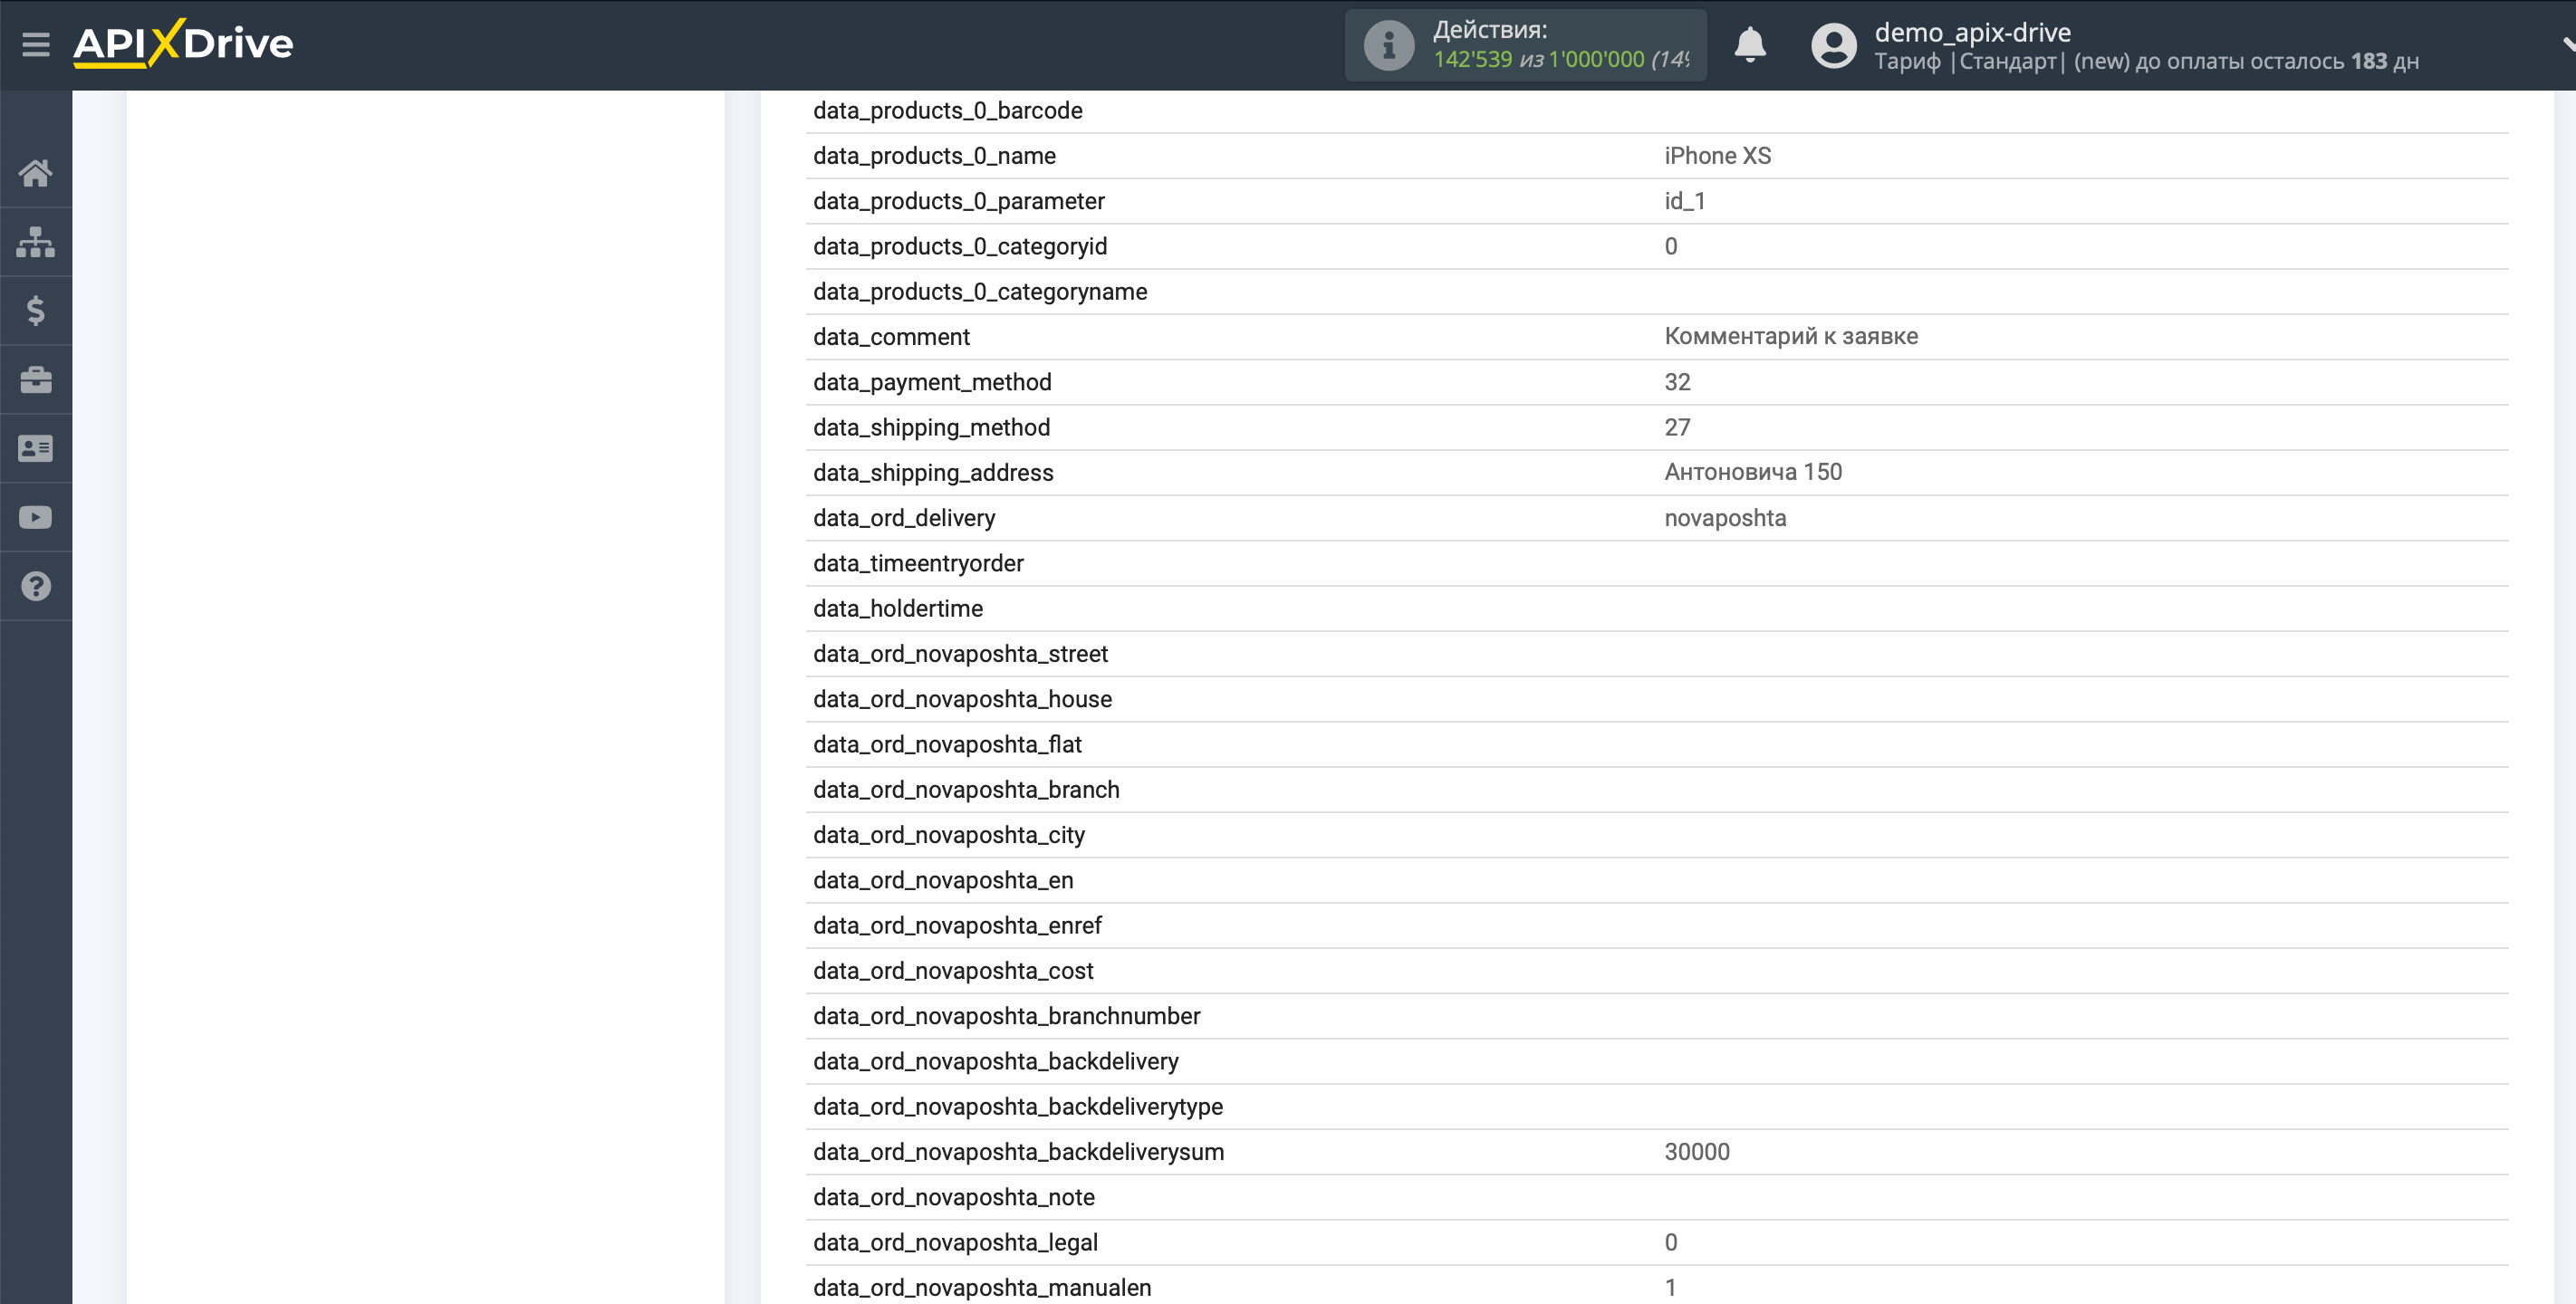Open the hamburger menu

coord(36,44)
